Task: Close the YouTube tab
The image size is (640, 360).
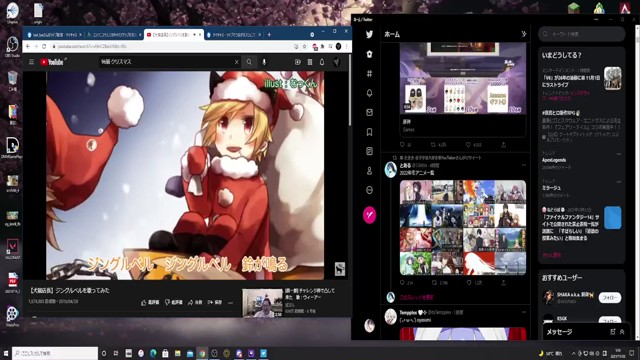Action: click(200, 35)
